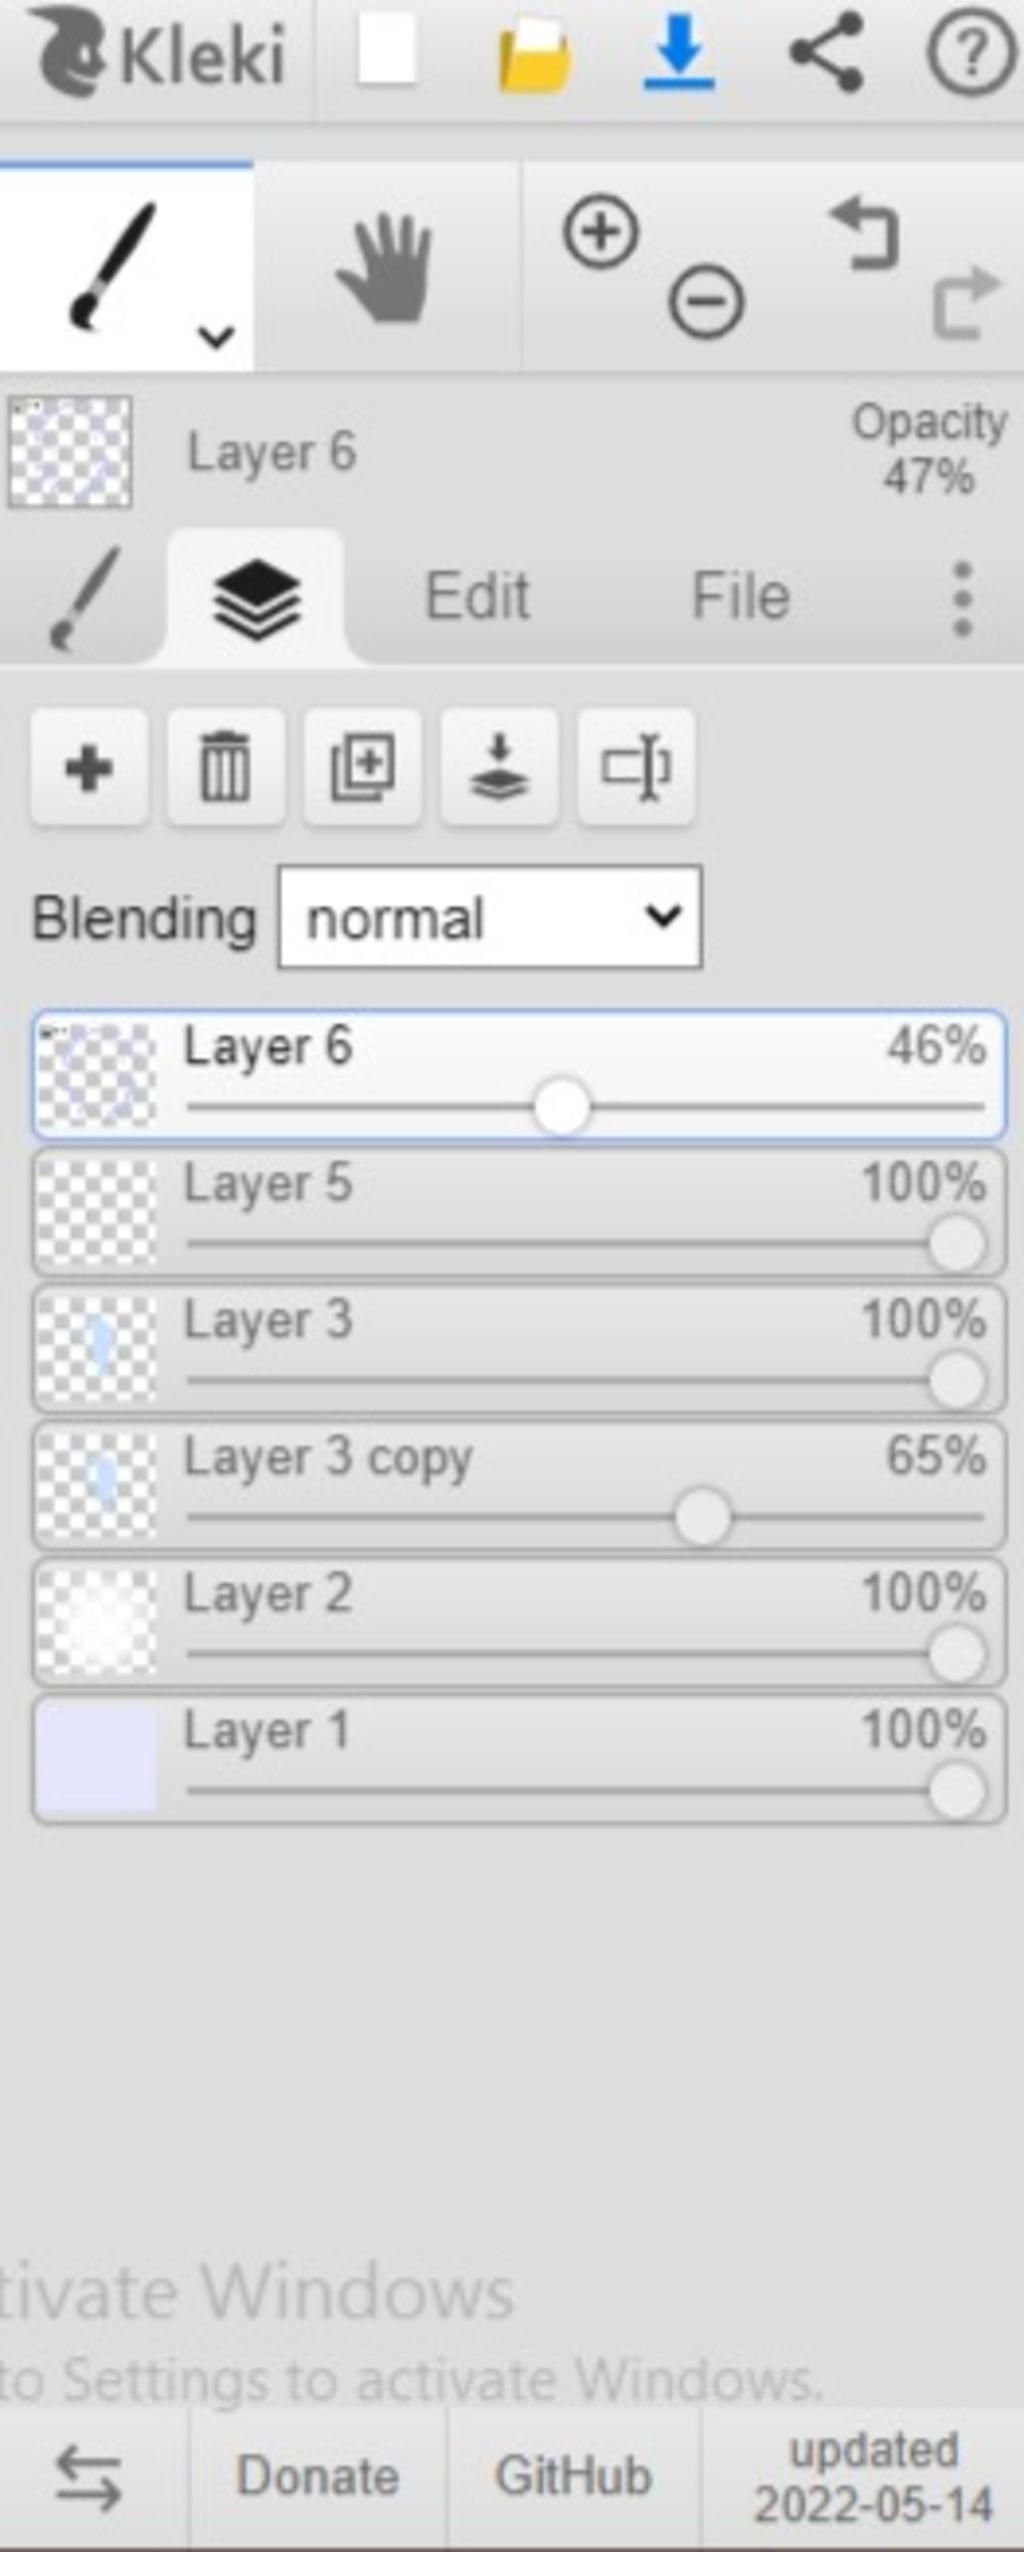Open the help question mark icon

tap(970, 54)
